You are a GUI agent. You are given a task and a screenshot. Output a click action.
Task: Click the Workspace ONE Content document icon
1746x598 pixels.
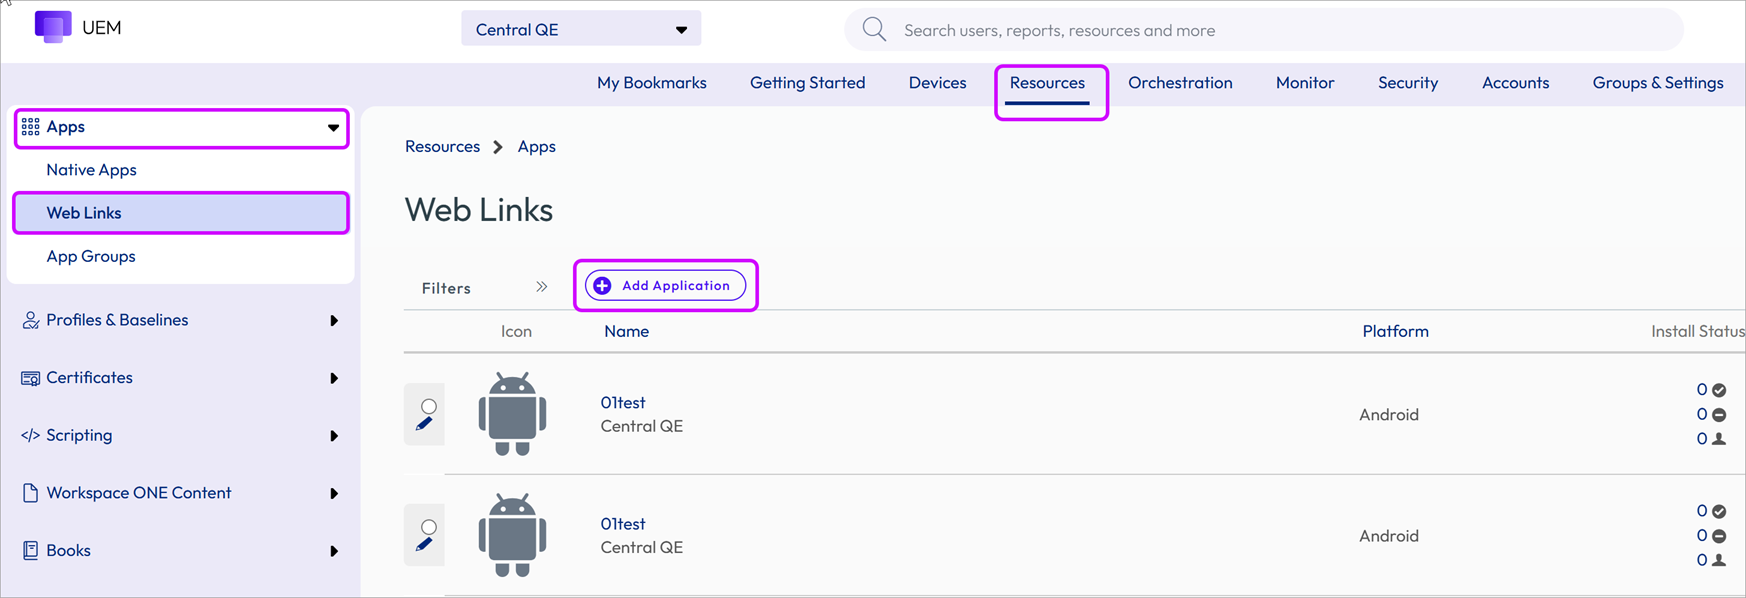point(31,493)
